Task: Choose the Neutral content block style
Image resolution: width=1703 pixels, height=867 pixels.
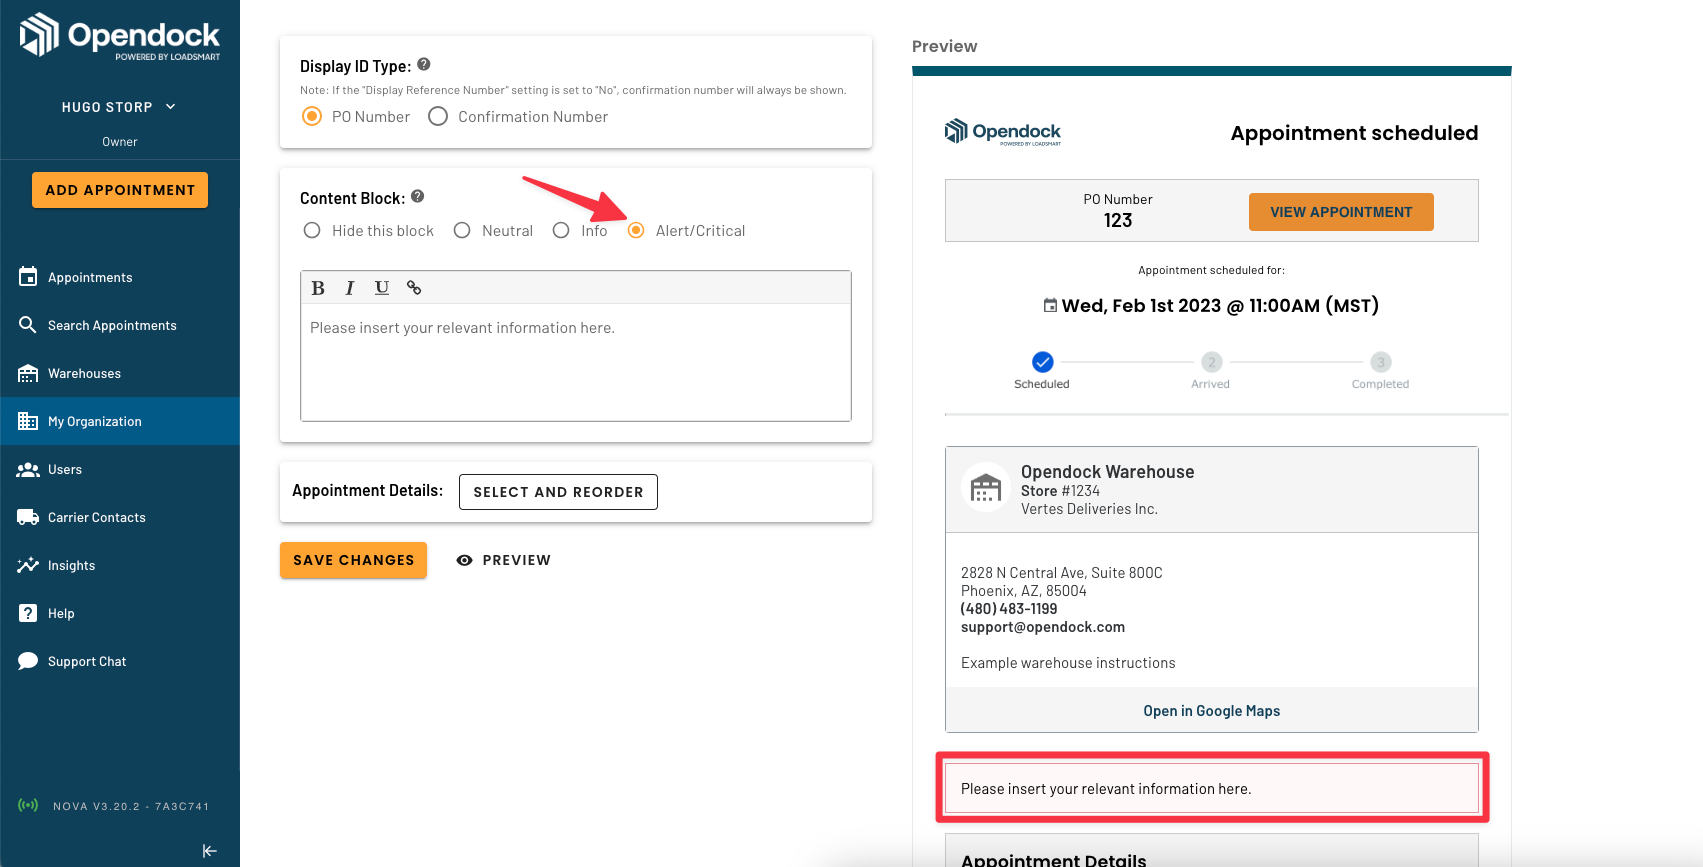Action: pyautogui.click(x=493, y=231)
